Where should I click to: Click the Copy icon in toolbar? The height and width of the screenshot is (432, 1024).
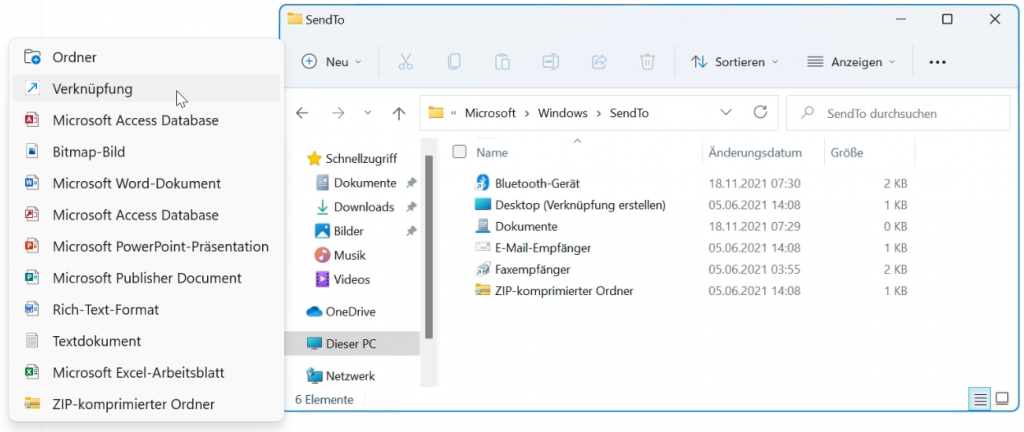(454, 62)
